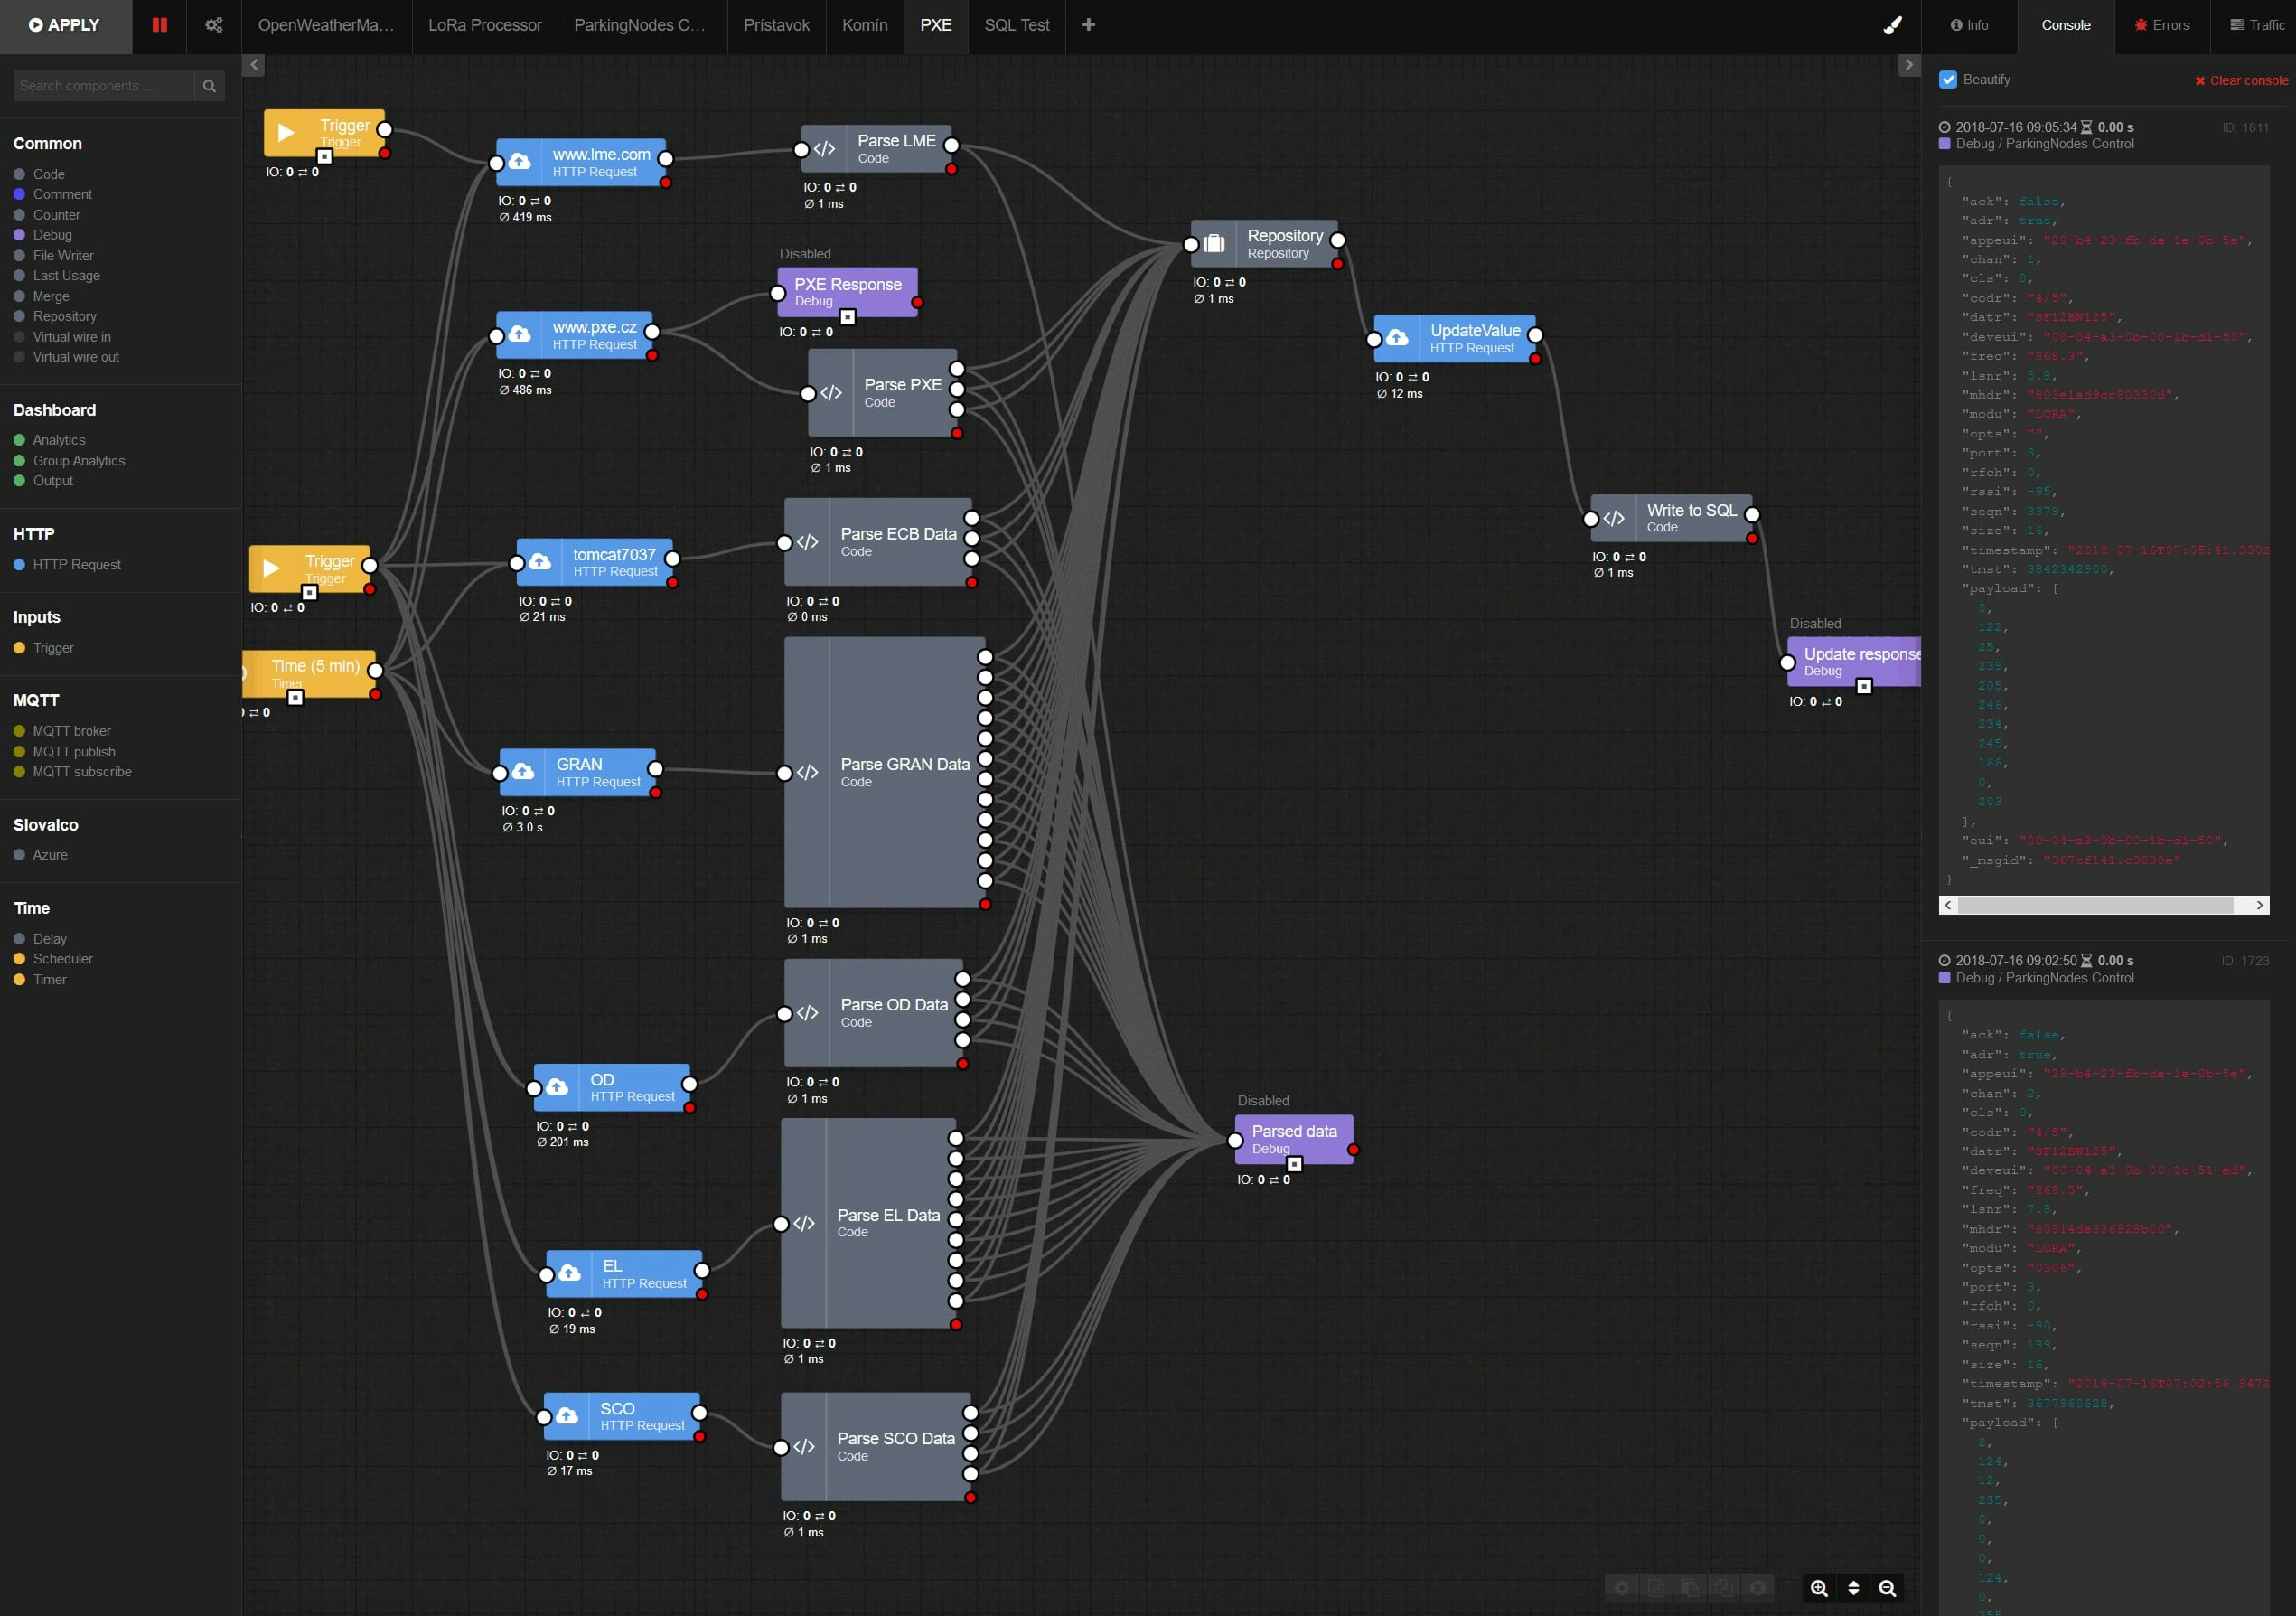Click the dimmed delete icon in the bottom toolbar

(x=1757, y=1588)
